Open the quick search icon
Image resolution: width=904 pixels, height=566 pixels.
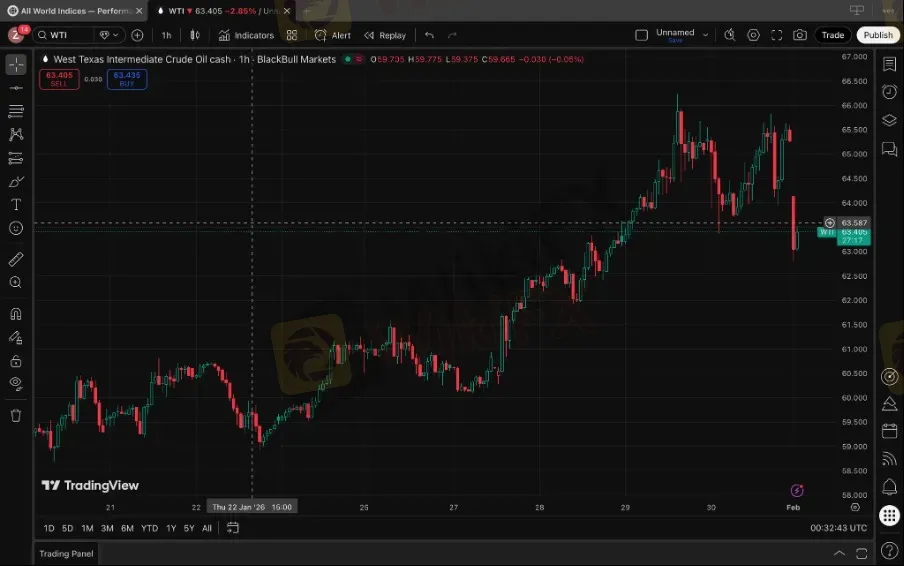[730, 35]
